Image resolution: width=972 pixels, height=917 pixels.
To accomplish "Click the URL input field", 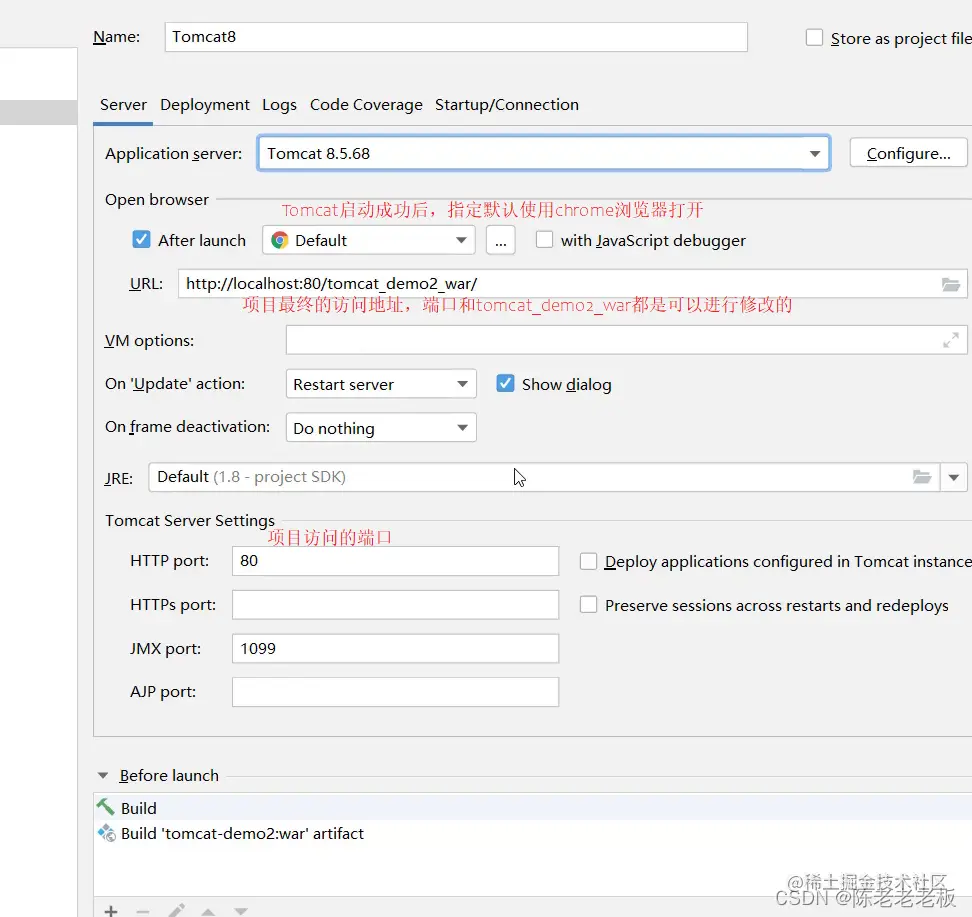I will pos(572,283).
